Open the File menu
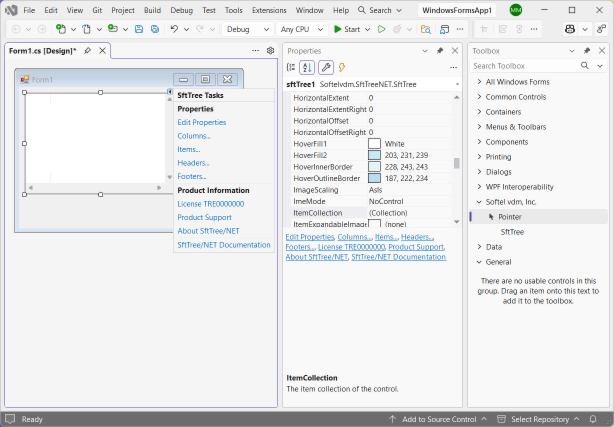 tap(29, 10)
